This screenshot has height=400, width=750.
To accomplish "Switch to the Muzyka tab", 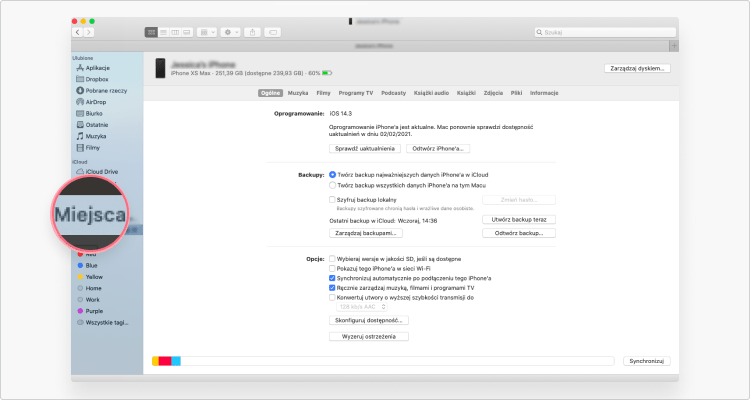I will (298, 93).
